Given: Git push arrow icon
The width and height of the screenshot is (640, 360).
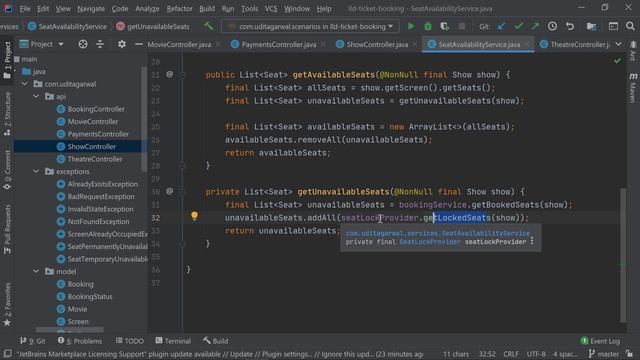Looking at the screenshot, I should pos(535,27).
